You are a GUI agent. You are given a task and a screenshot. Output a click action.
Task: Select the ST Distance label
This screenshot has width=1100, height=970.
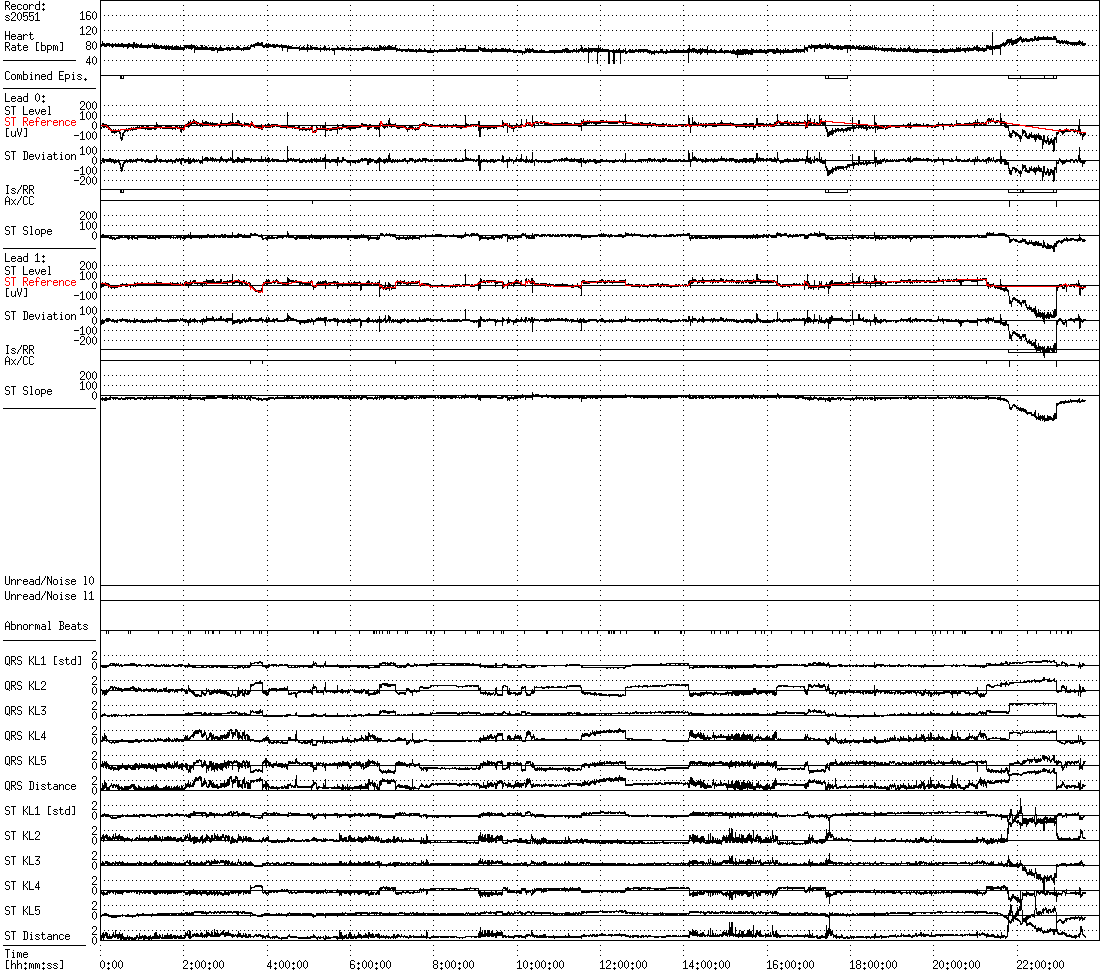37,936
